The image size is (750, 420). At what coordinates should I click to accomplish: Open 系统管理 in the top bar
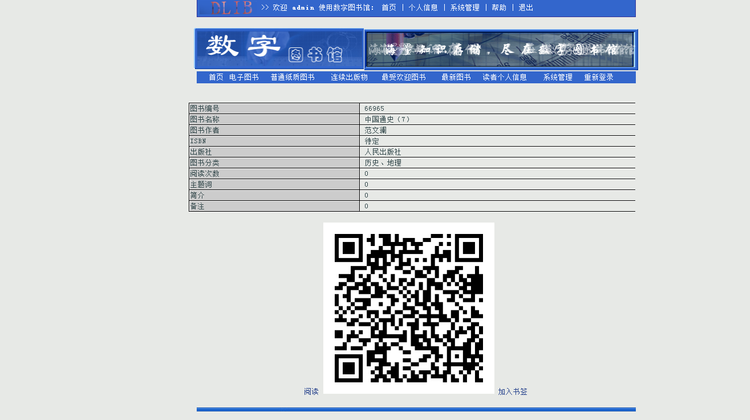464,8
